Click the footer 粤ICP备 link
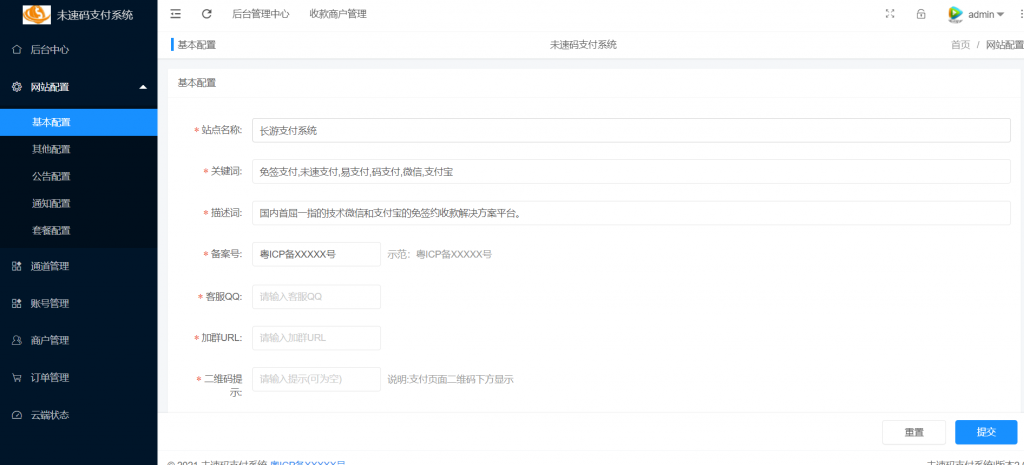Screen dimensions: 1024x465 coord(308,462)
